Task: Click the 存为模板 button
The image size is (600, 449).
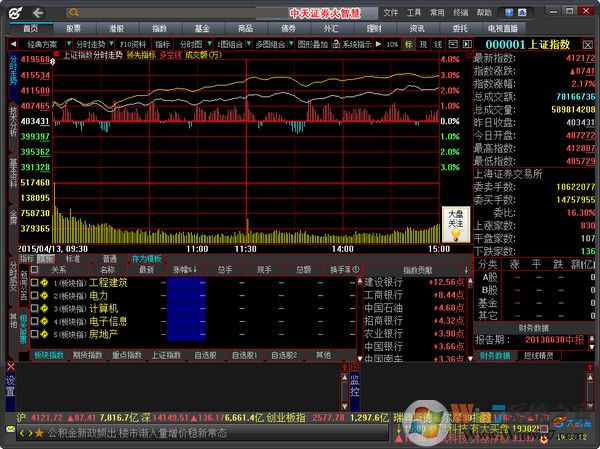Action: pyautogui.click(x=145, y=258)
